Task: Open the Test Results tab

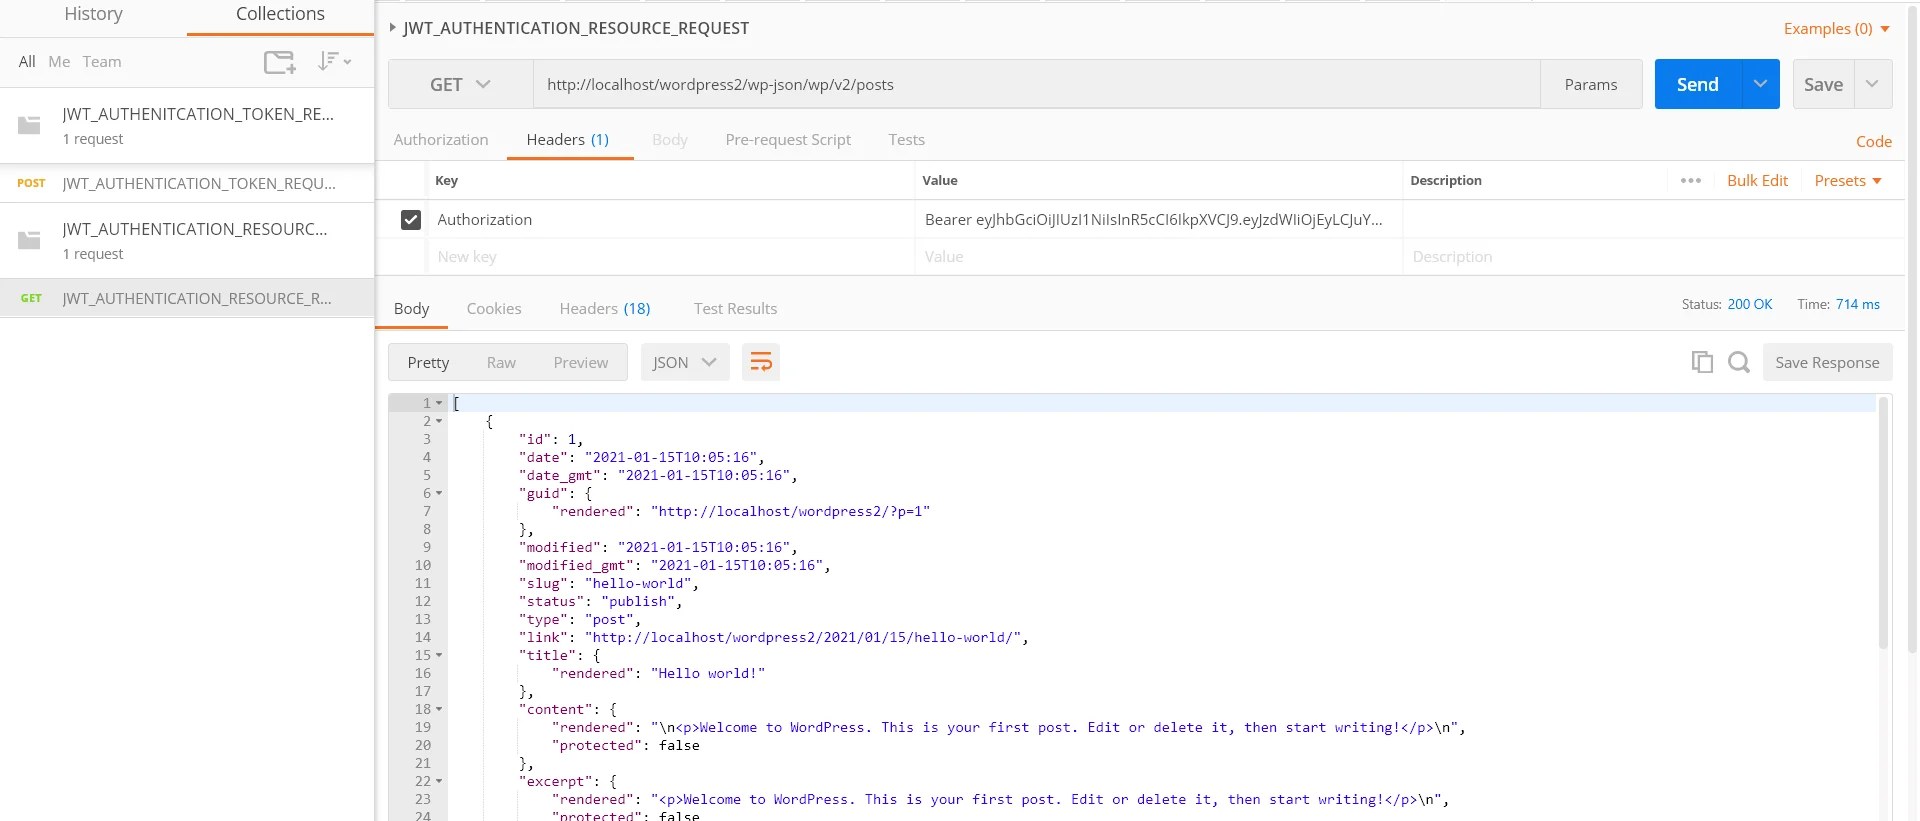Action: tap(736, 309)
